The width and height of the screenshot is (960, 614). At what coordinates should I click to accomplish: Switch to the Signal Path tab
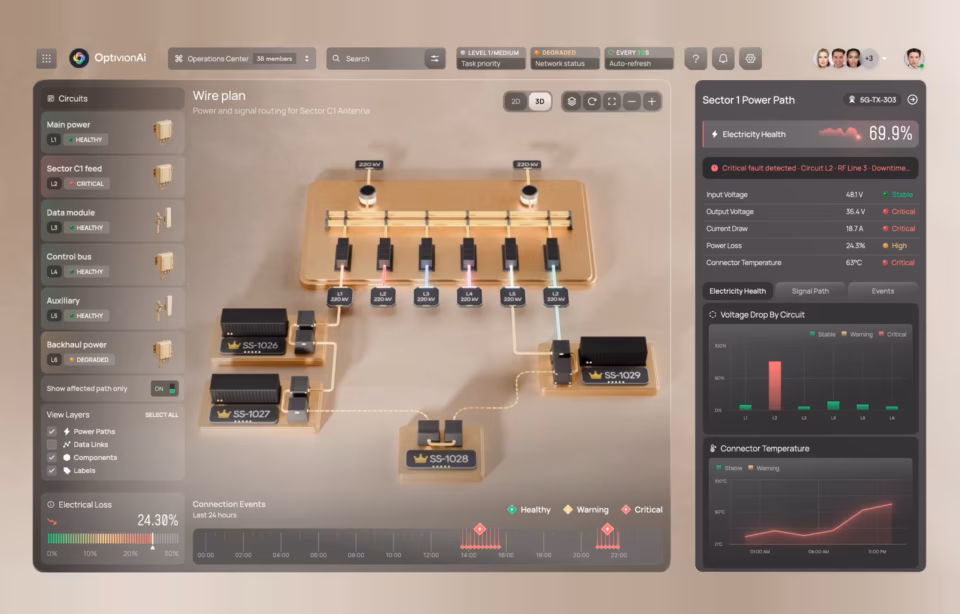810,291
